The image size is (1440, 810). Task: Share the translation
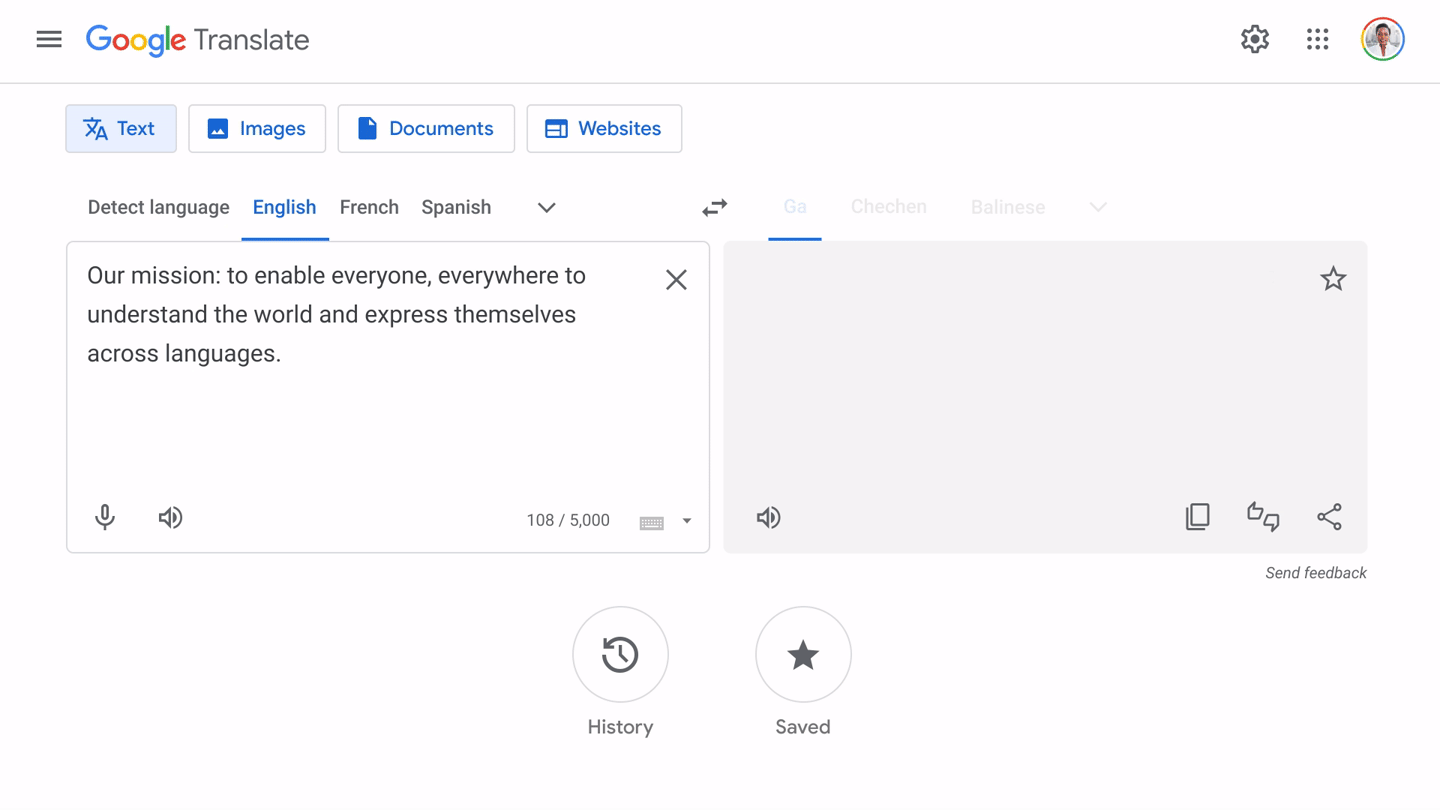point(1329,517)
